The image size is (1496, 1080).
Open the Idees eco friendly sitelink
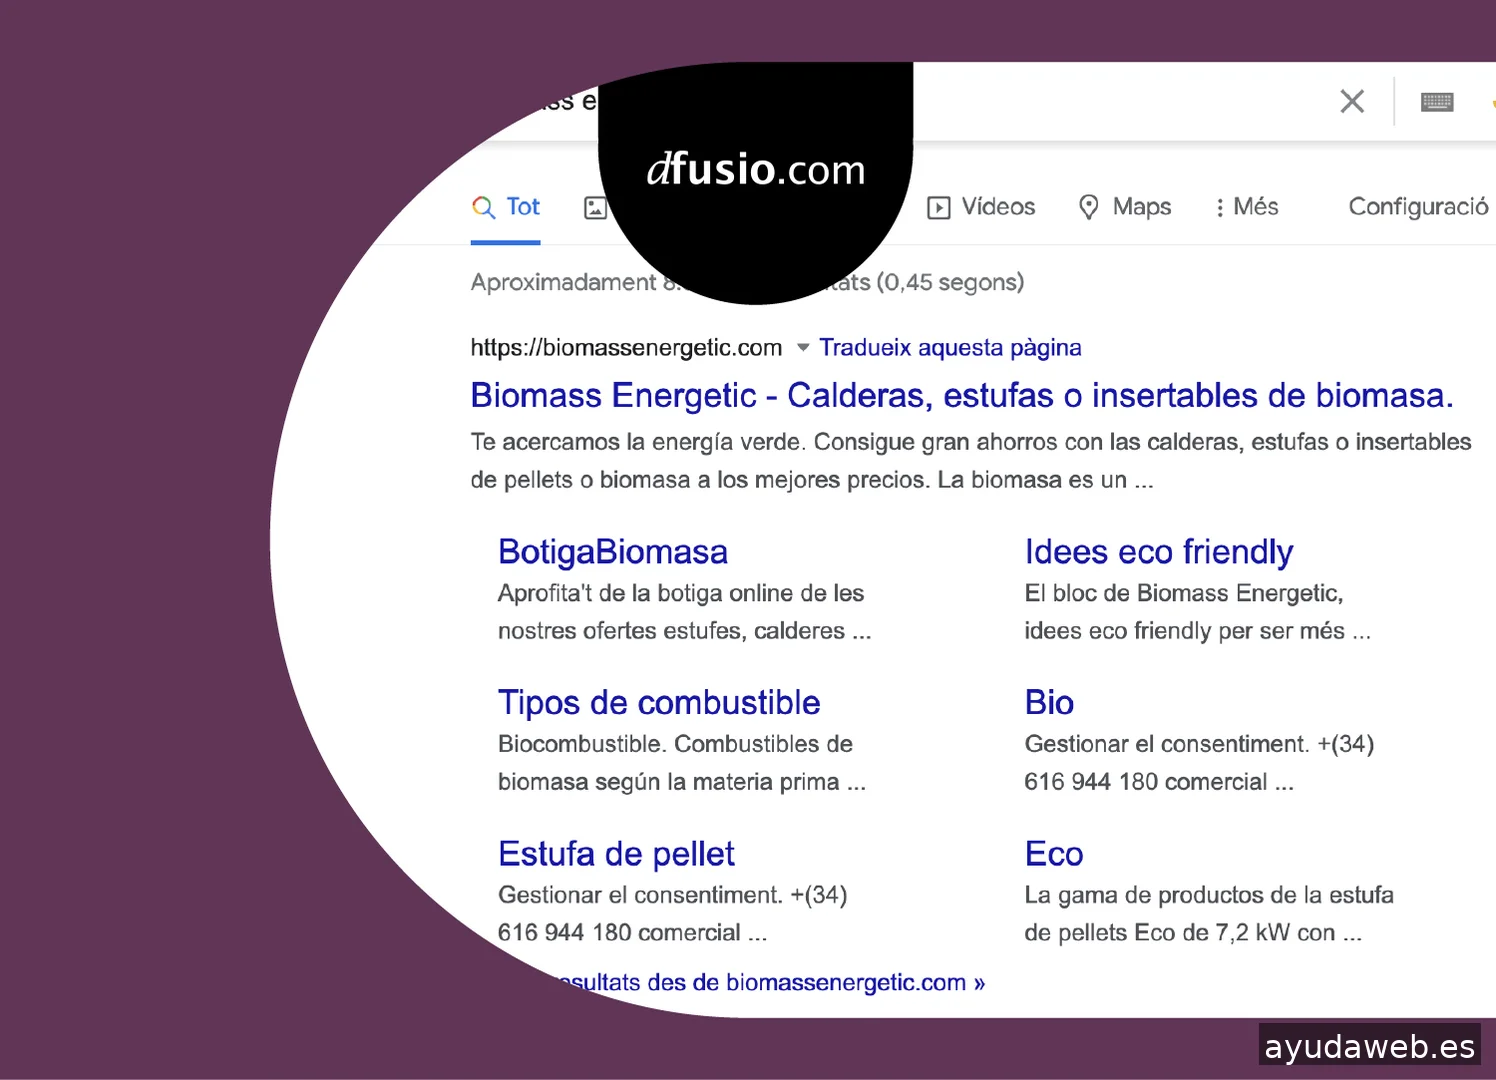[x=1158, y=552]
